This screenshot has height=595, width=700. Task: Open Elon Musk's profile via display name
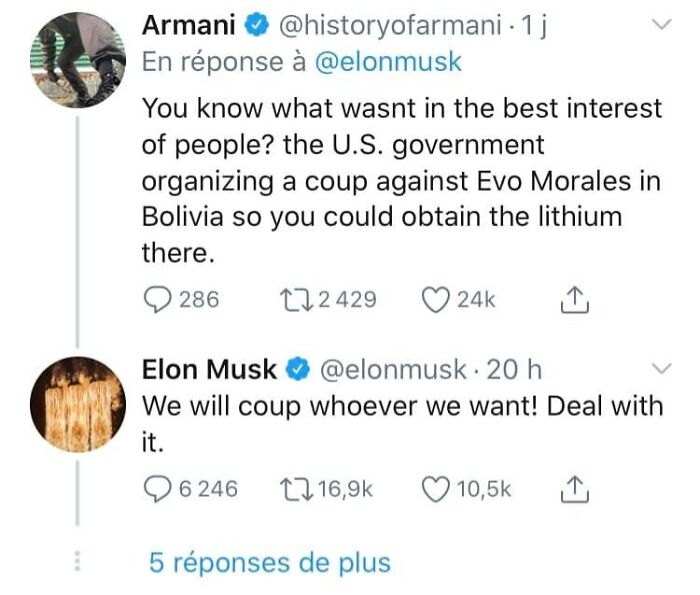pyautogui.click(x=209, y=370)
